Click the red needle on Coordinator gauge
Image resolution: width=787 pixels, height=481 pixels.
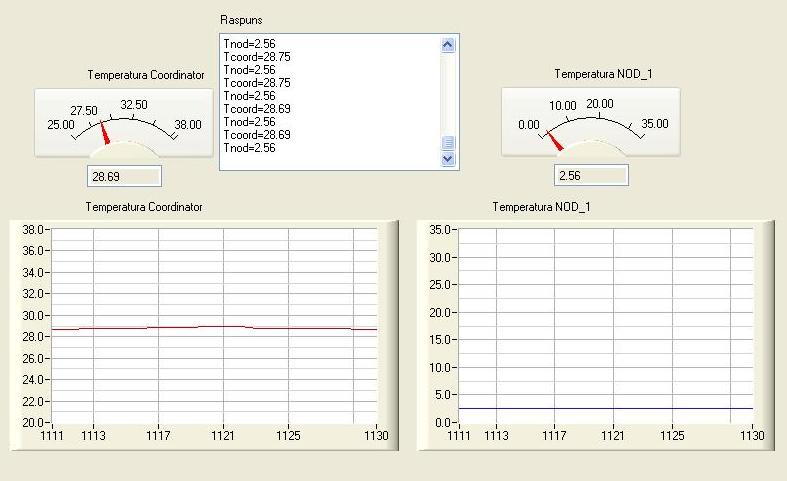(x=104, y=132)
